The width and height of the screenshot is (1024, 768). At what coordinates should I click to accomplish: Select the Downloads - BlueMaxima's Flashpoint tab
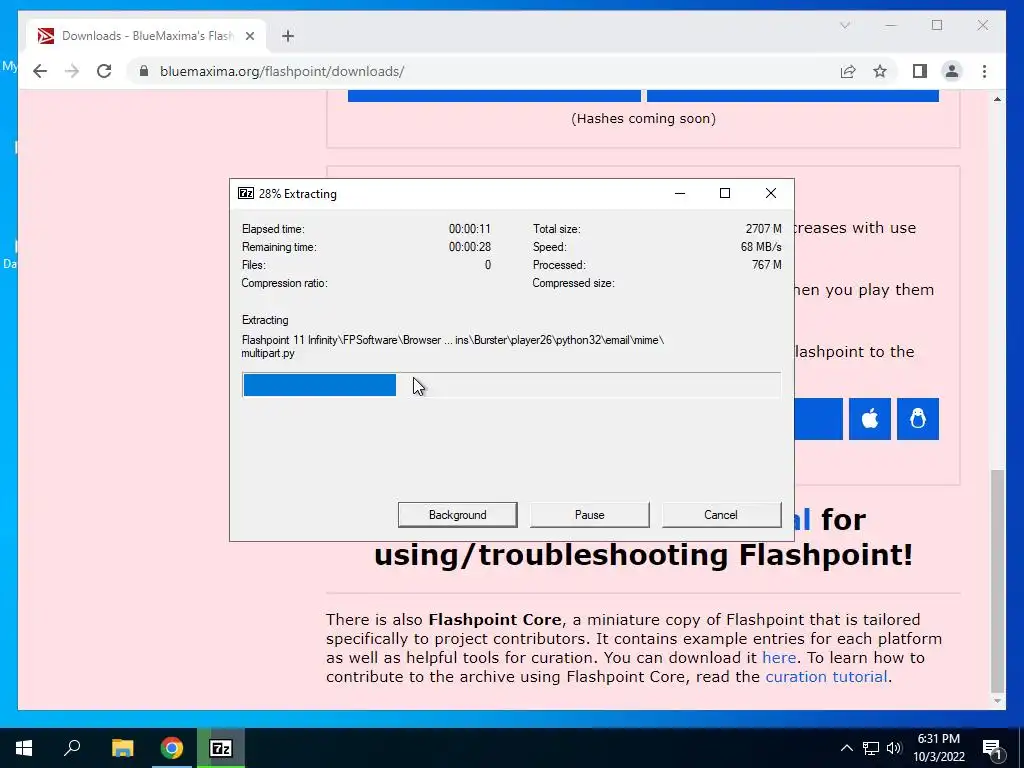click(x=147, y=36)
